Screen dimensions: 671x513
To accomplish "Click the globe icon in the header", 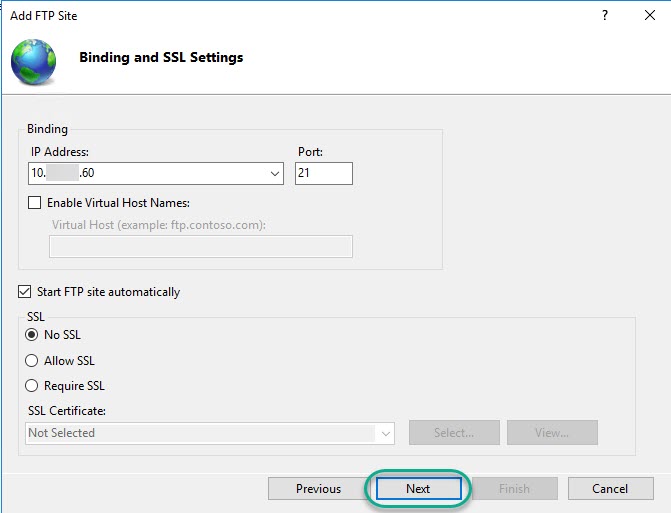I will [x=33, y=62].
